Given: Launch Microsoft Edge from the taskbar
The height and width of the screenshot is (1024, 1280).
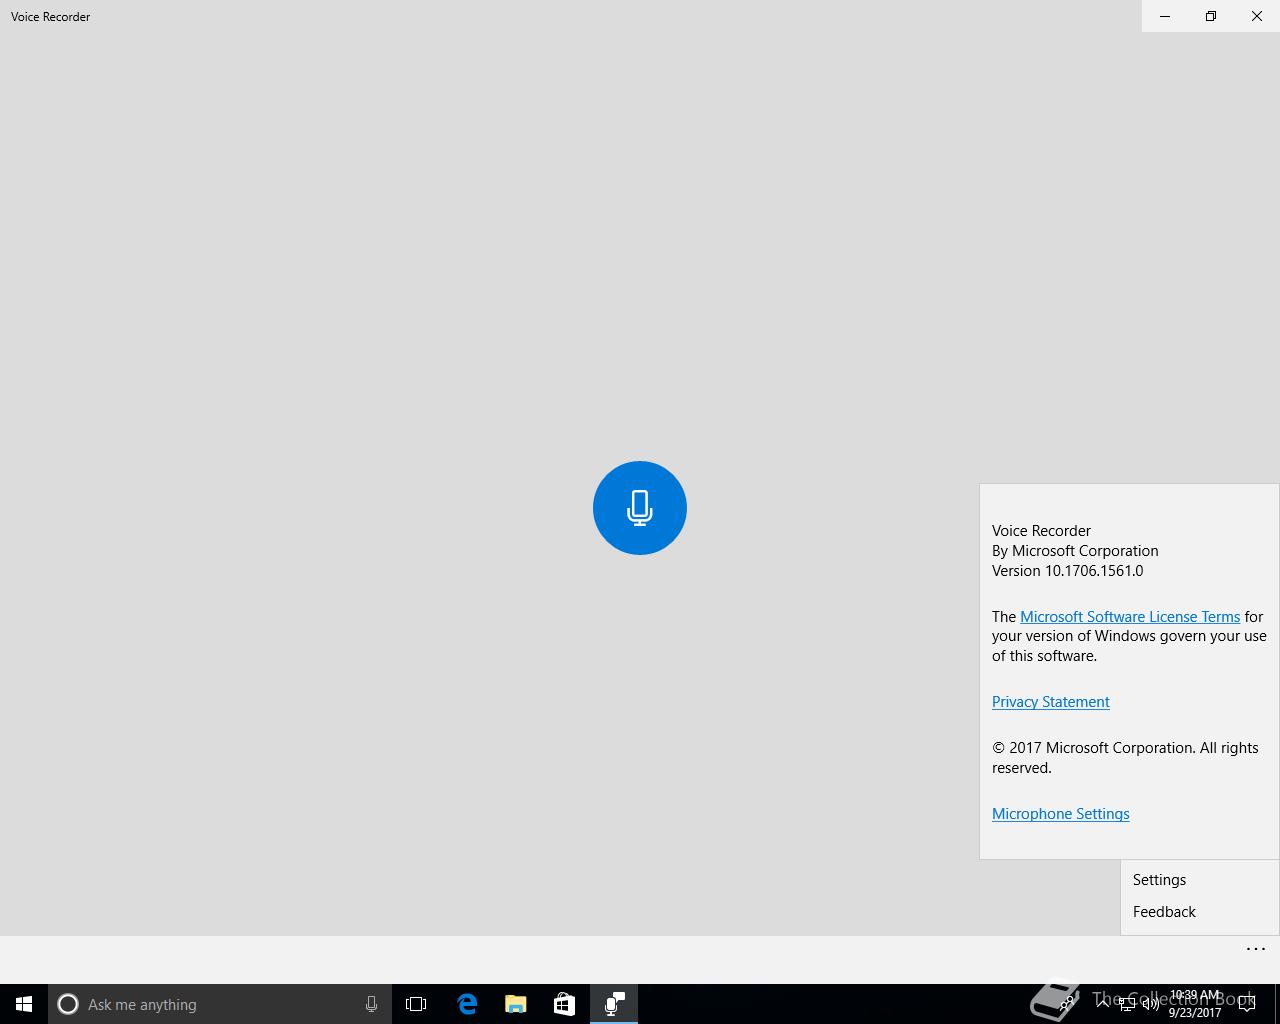Looking at the screenshot, I should click(x=467, y=1004).
